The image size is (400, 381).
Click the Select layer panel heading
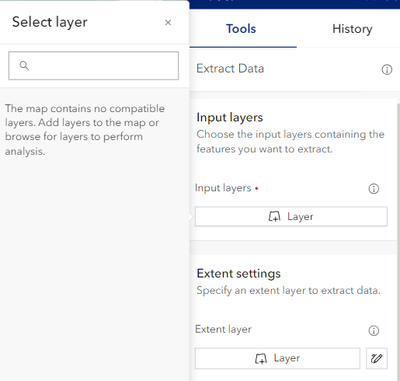(x=50, y=22)
